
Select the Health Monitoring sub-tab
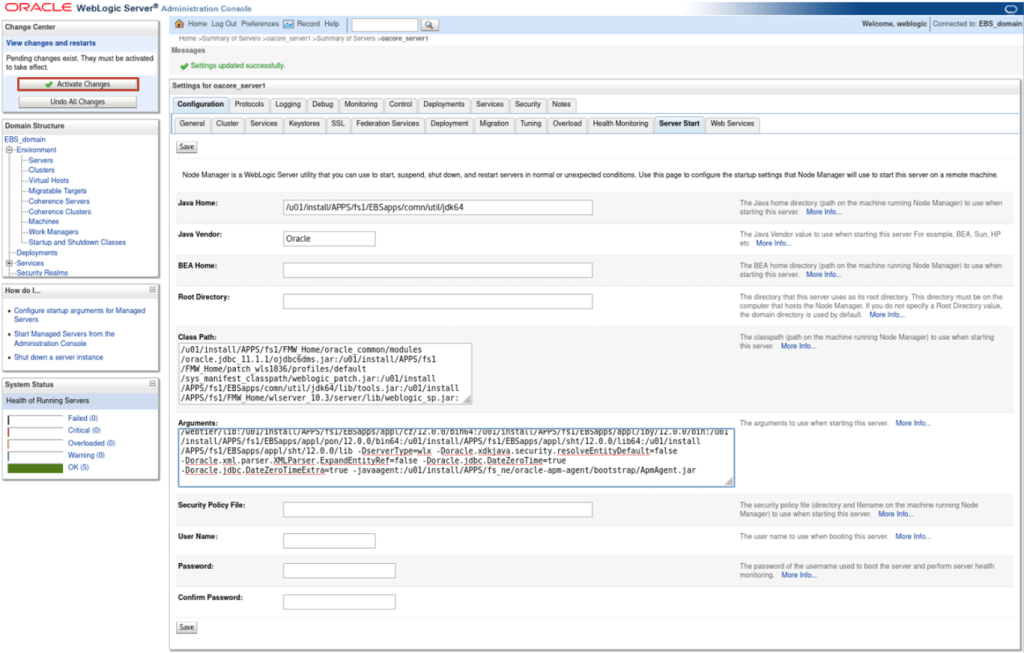click(x=620, y=124)
